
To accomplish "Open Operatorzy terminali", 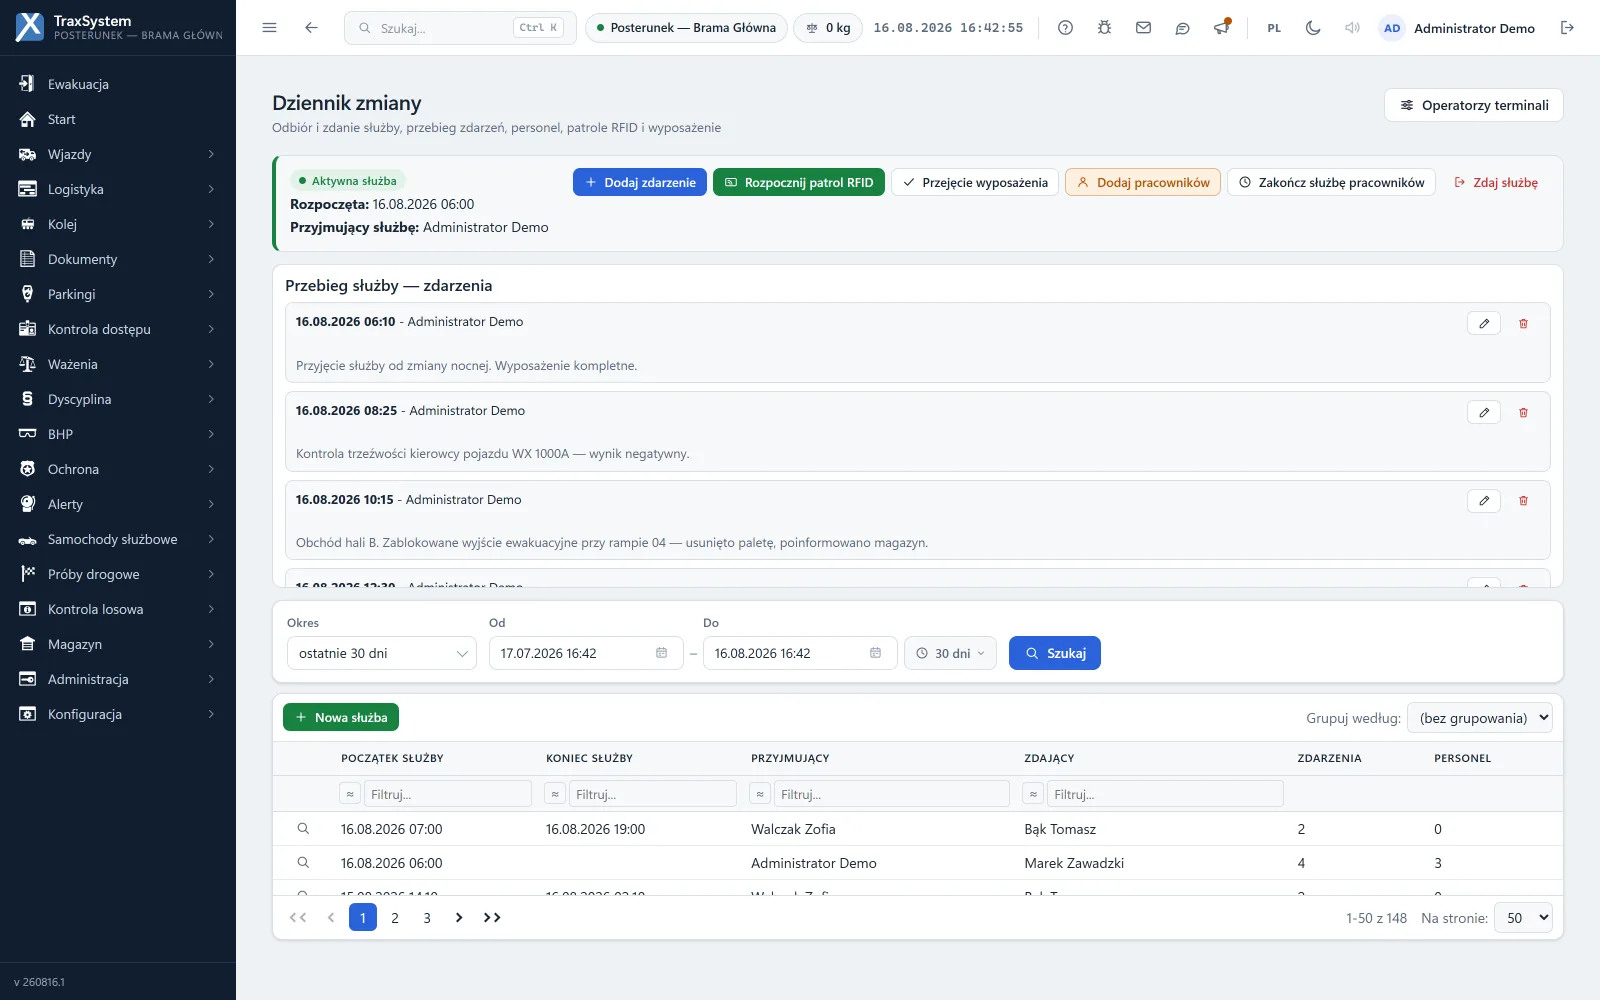I will [x=1474, y=105].
